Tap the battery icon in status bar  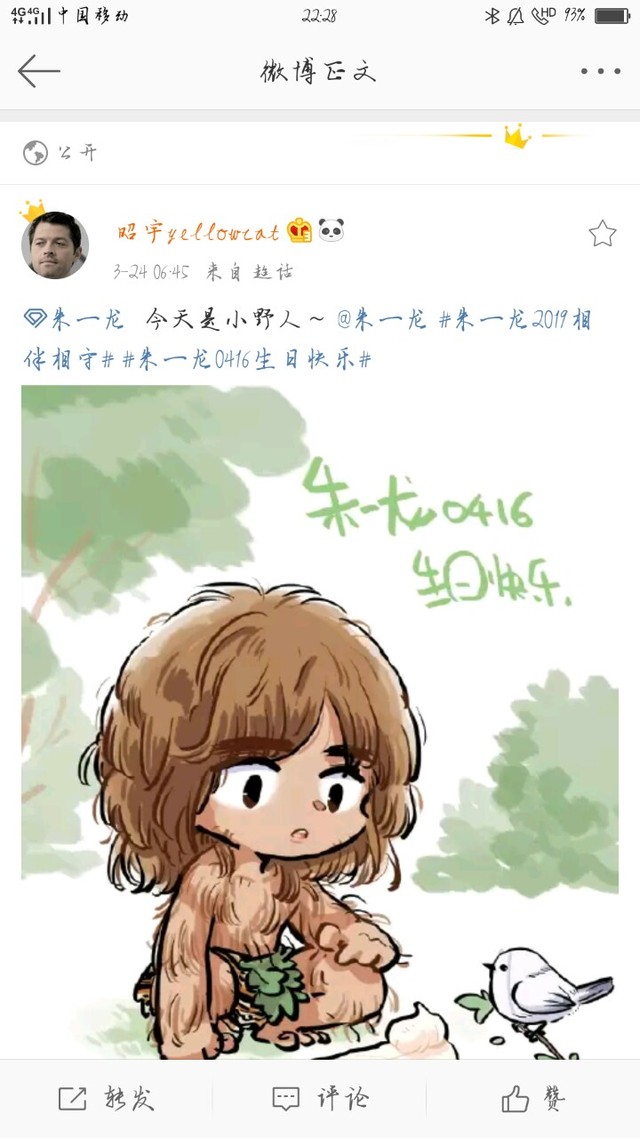point(612,16)
